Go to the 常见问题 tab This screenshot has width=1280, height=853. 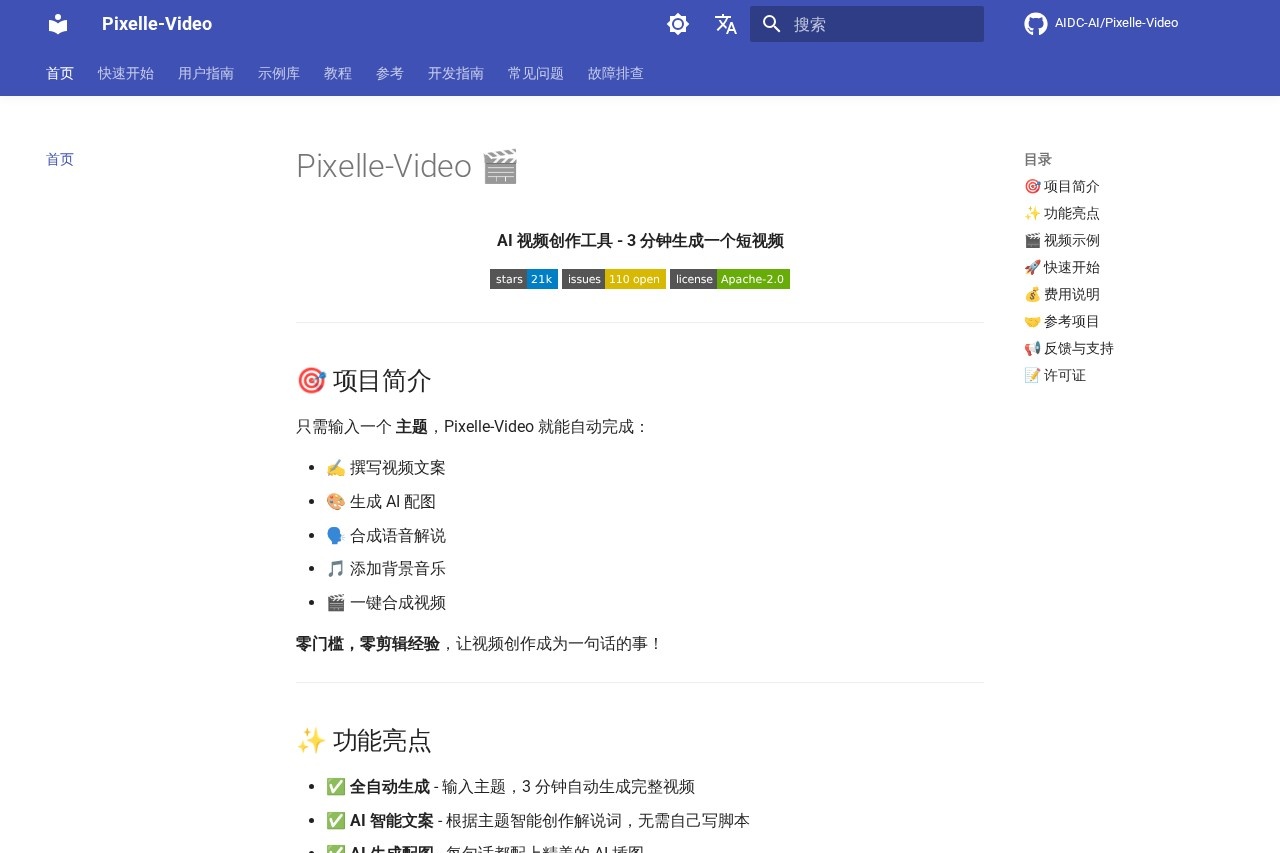536,73
